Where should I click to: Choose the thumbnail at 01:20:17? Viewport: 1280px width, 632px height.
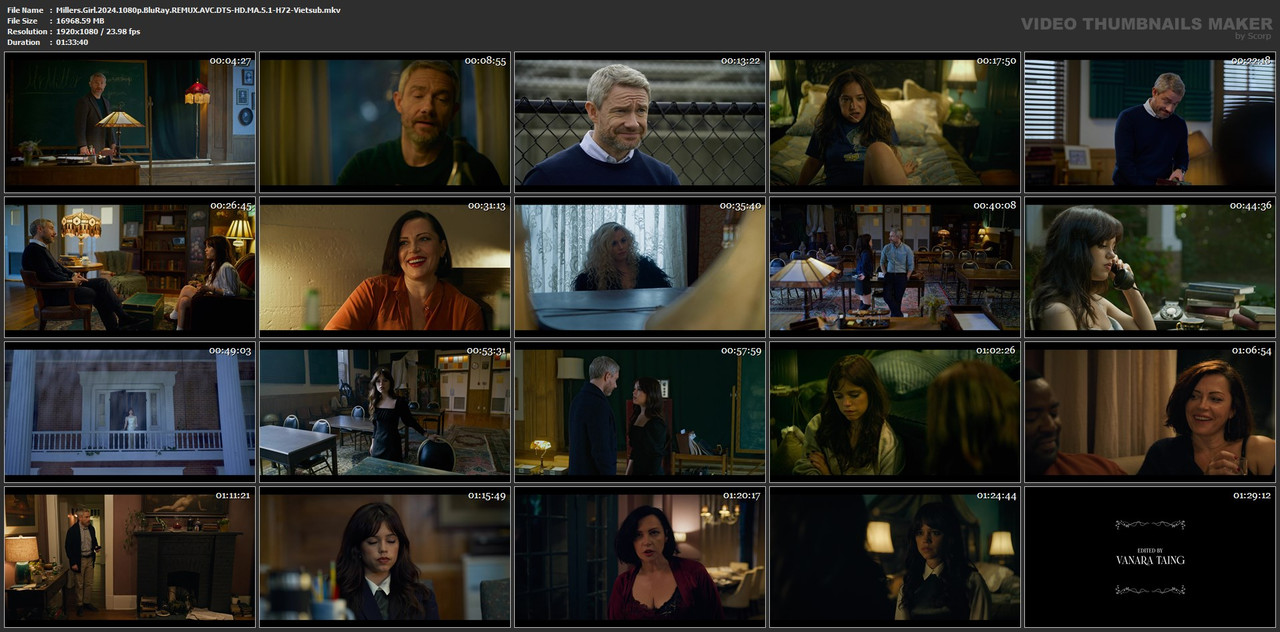640,556
